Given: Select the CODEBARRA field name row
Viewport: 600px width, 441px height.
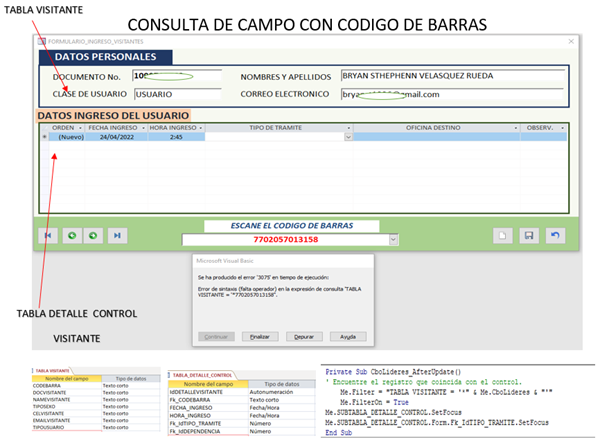Looking at the screenshot, I should pos(67,385).
